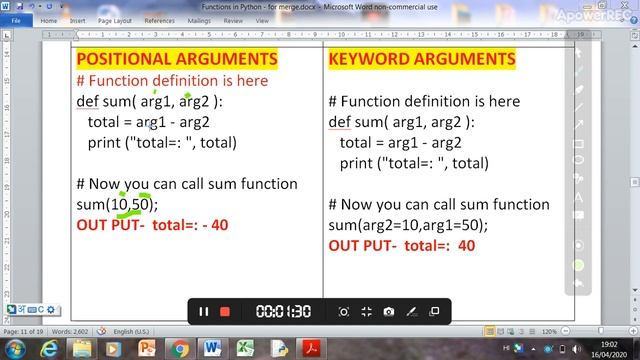Launch Internet Explorer from taskbar

[x=49, y=349]
